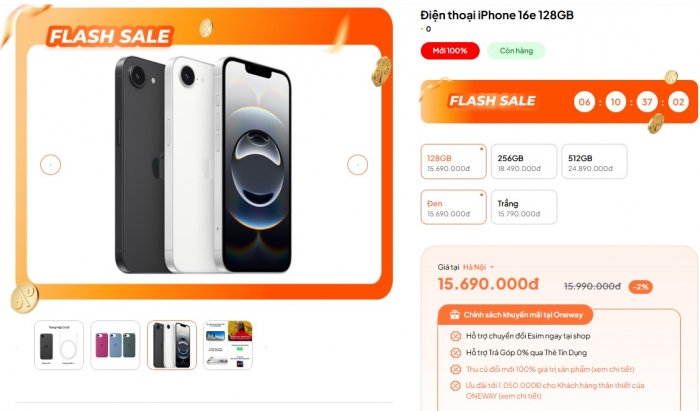Click the -2% discount badge
This screenshot has width=700, height=411.
pyautogui.click(x=641, y=286)
